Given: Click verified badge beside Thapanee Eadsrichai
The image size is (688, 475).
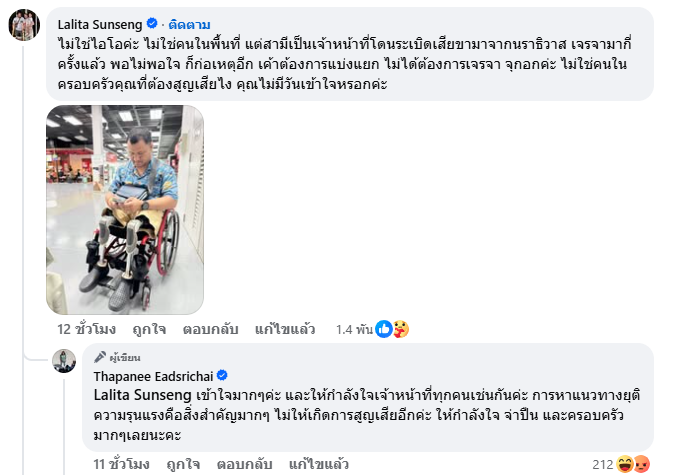Looking at the screenshot, I should click(222, 375).
